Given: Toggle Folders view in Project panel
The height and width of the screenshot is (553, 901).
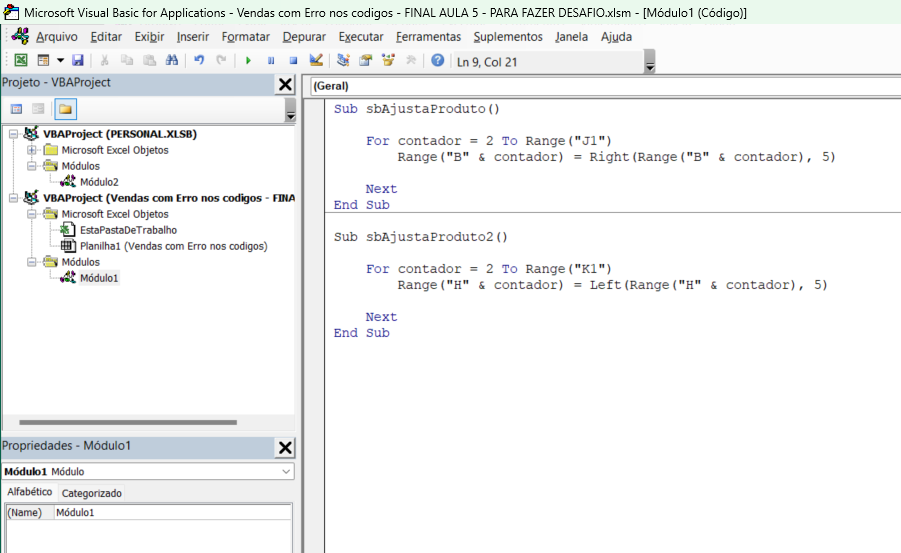Looking at the screenshot, I should (65, 109).
